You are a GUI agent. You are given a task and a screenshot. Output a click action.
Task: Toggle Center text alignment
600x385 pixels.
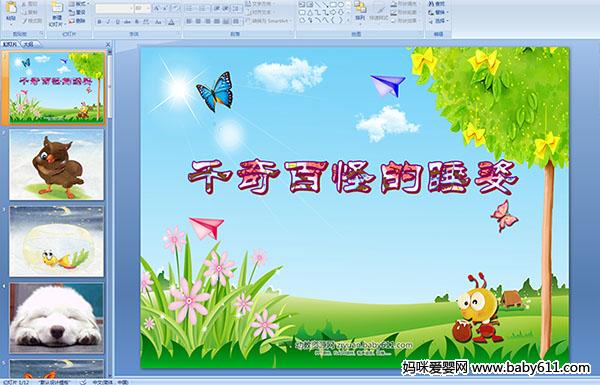click(198, 21)
